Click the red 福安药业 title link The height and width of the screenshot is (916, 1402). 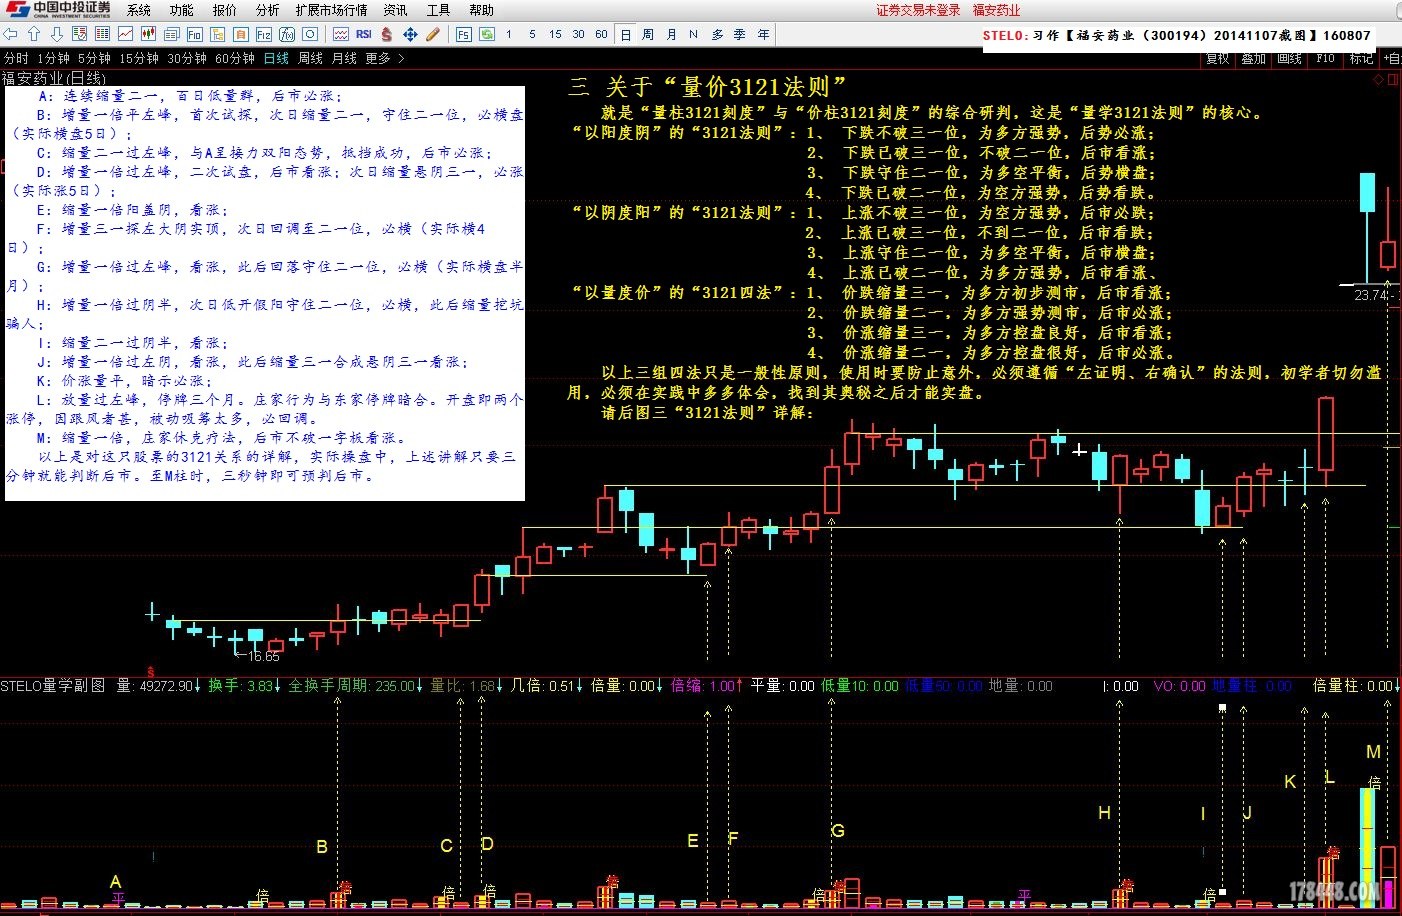996,10
